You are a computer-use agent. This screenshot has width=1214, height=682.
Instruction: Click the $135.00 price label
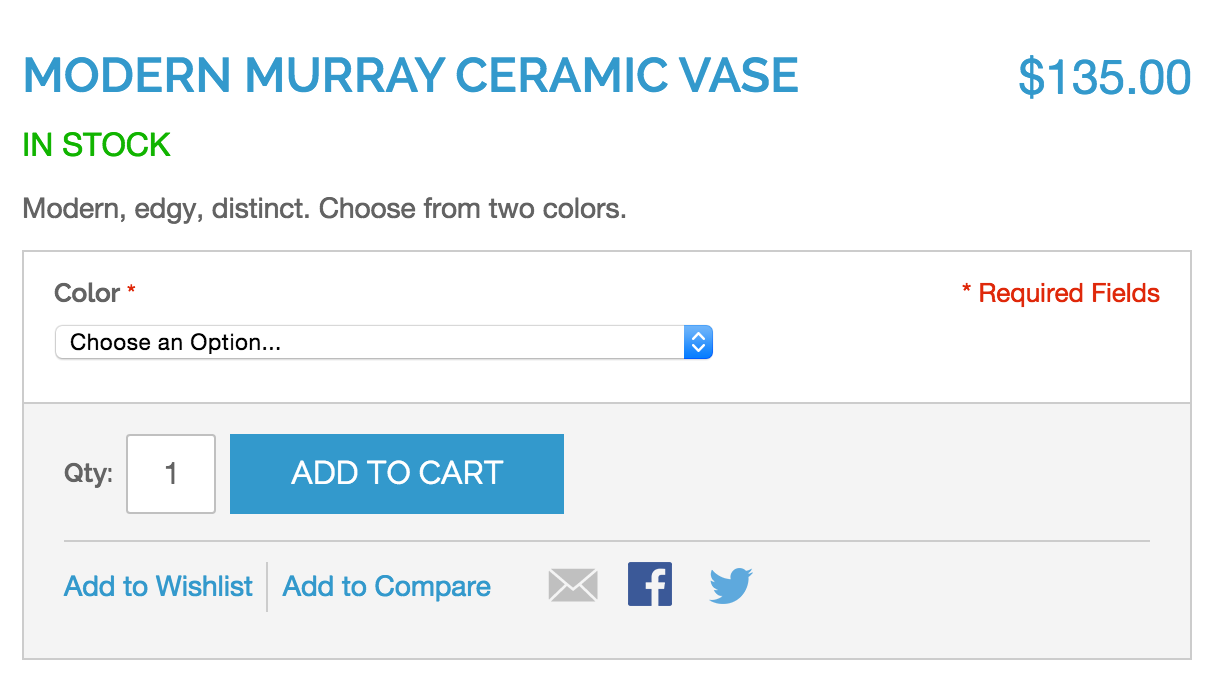point(1105,78)
